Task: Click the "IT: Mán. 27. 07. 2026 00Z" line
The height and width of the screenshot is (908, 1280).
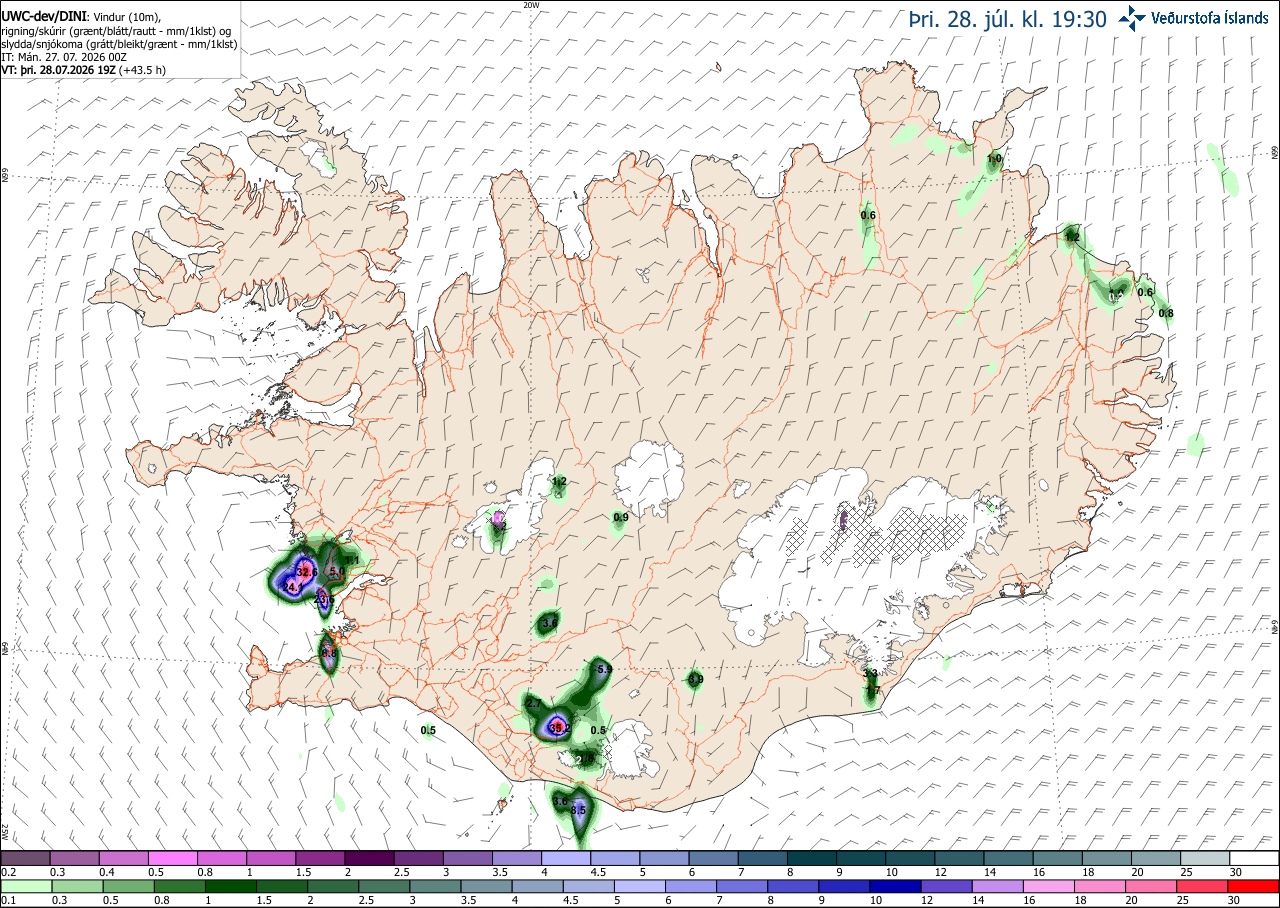Action: point(64,57)
